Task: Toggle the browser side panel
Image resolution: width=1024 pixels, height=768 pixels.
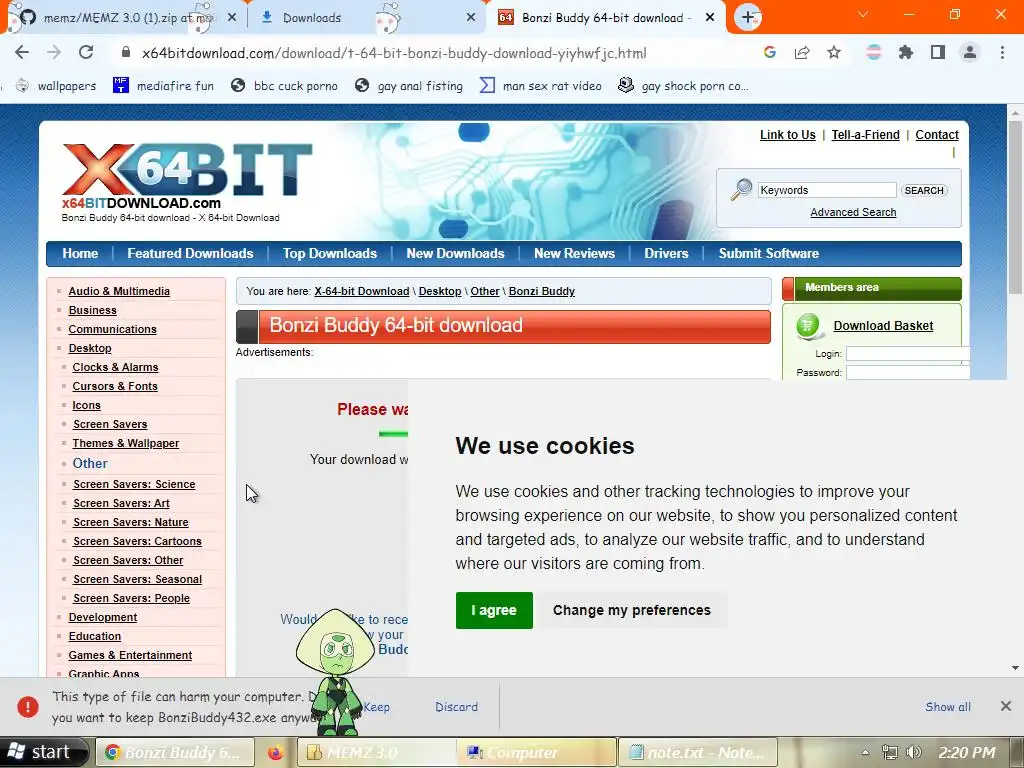Action: pyautogui.click(x=938, y=53)
